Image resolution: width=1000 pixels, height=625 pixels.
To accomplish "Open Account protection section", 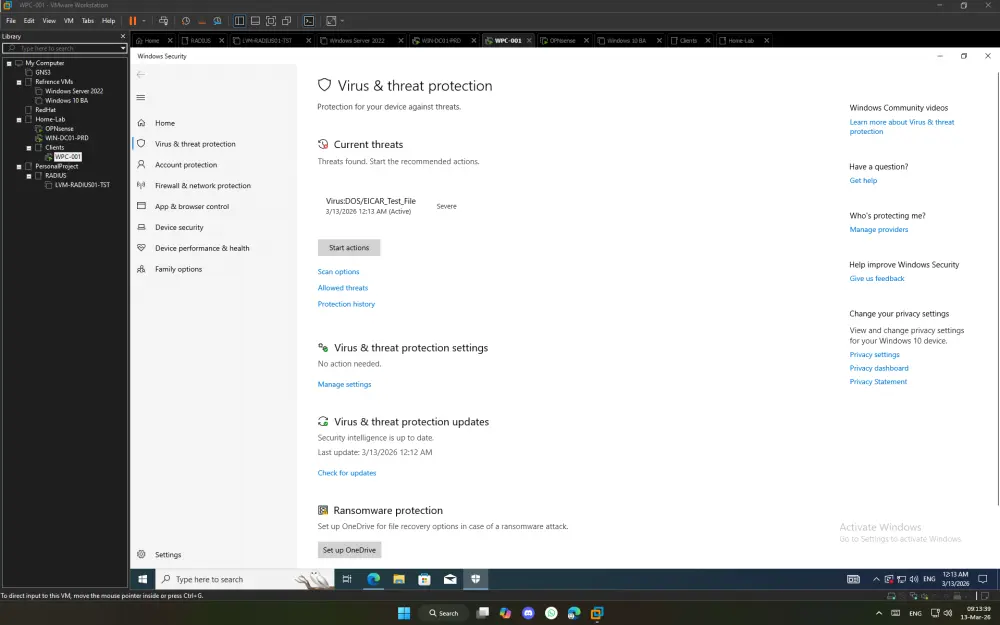I will [x=186, y=165].
